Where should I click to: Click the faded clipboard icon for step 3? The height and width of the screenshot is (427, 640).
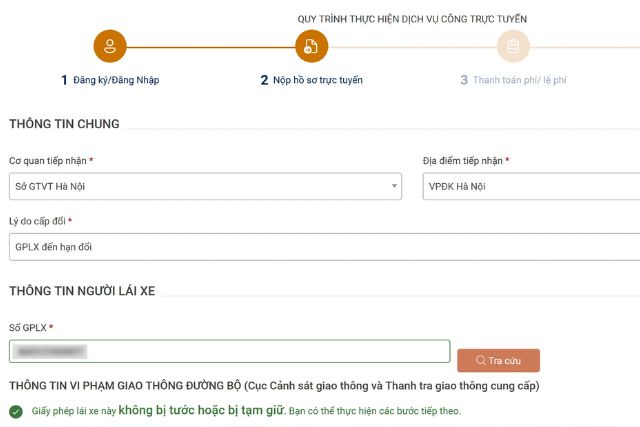click(x=513, y=46)
